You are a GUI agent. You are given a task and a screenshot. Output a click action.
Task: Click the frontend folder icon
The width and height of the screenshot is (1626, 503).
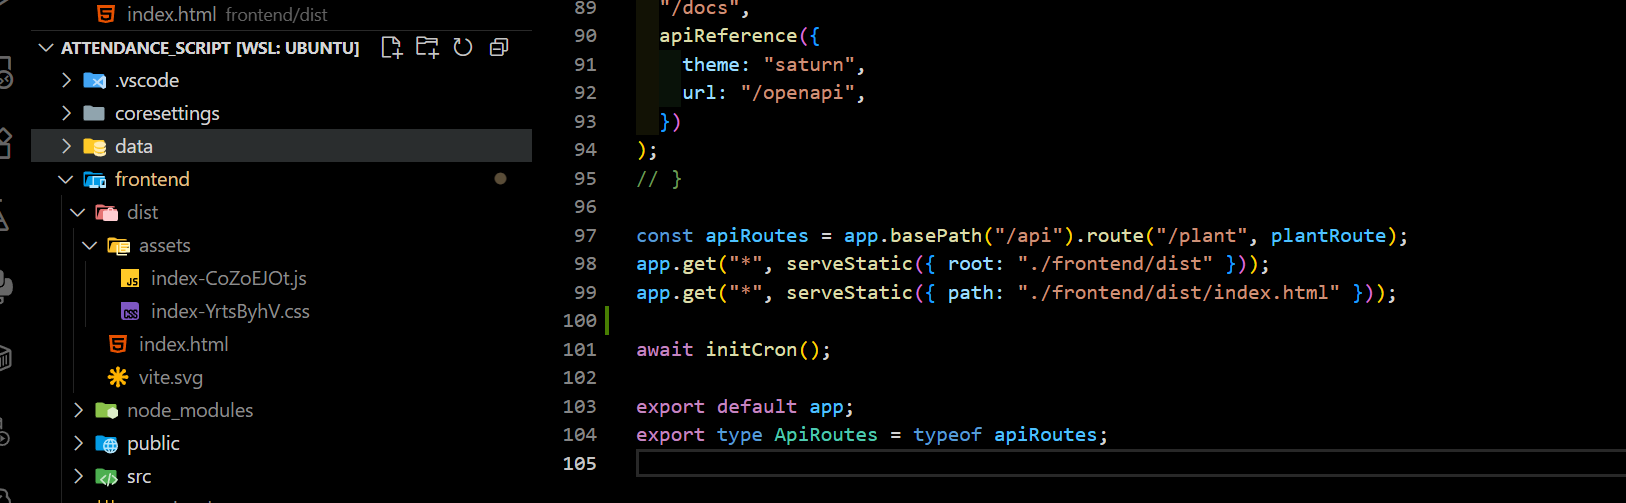tap(95, 179)
